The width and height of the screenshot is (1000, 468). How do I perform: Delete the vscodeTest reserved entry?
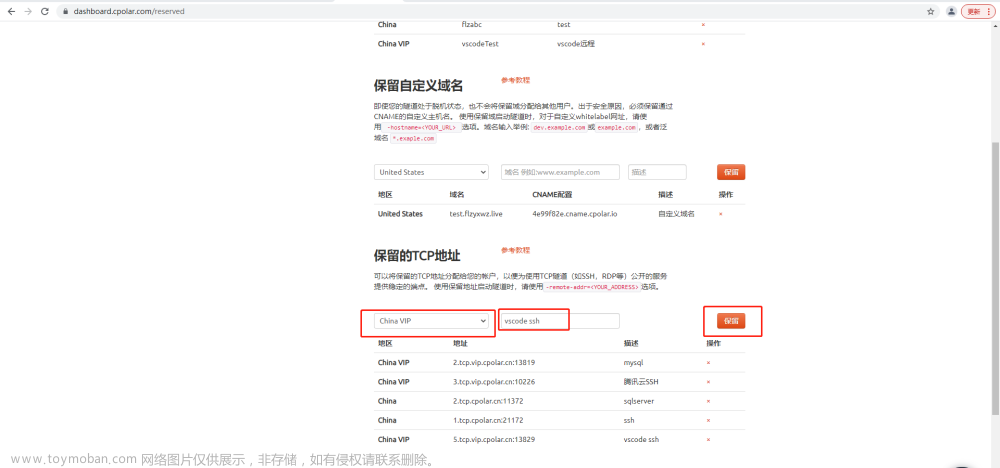click(703, 44)
